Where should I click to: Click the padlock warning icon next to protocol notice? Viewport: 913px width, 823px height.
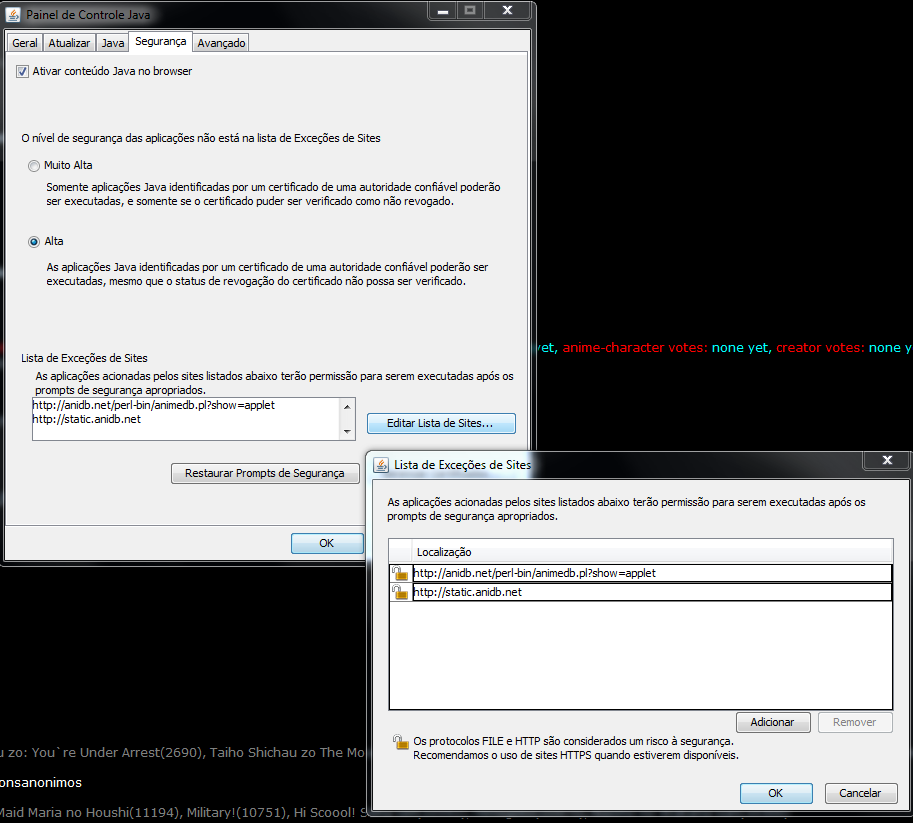401,742
